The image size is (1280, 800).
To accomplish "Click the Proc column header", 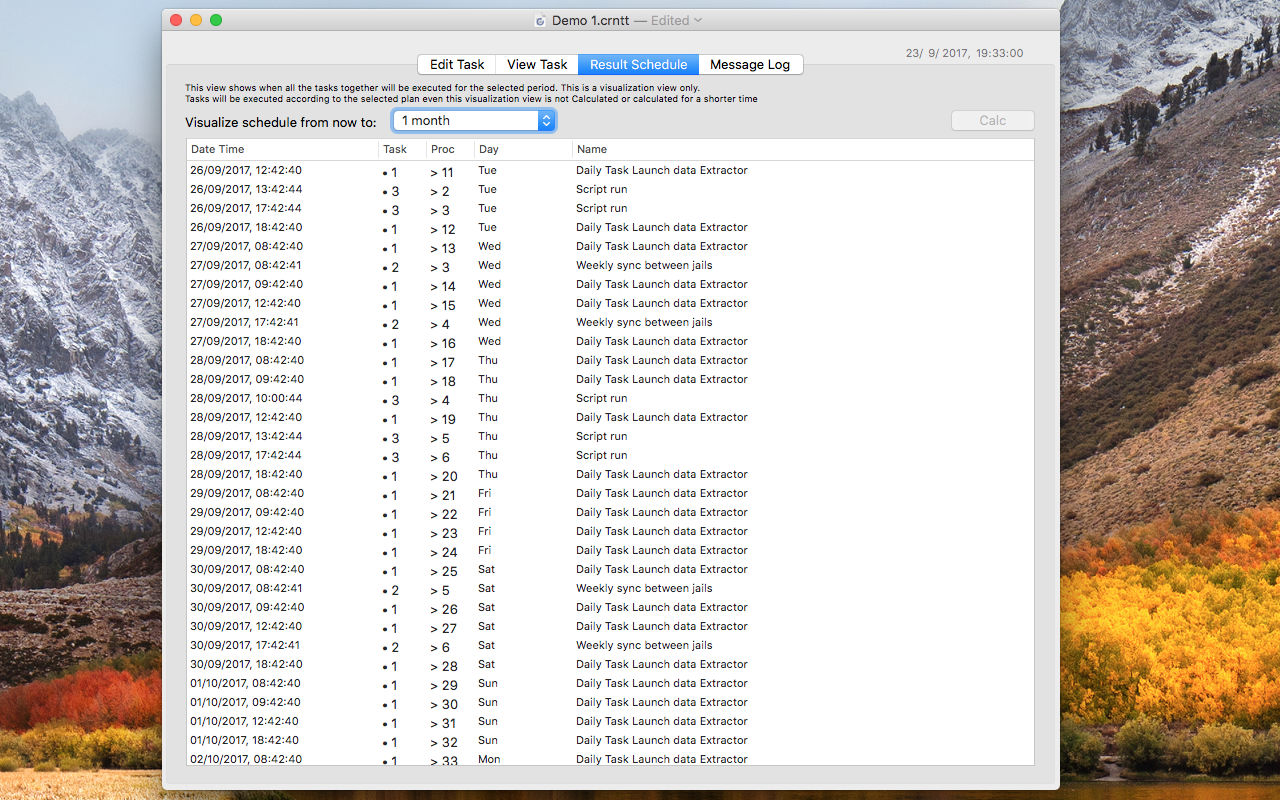I will pyautogui.click(x=449, y=149).
